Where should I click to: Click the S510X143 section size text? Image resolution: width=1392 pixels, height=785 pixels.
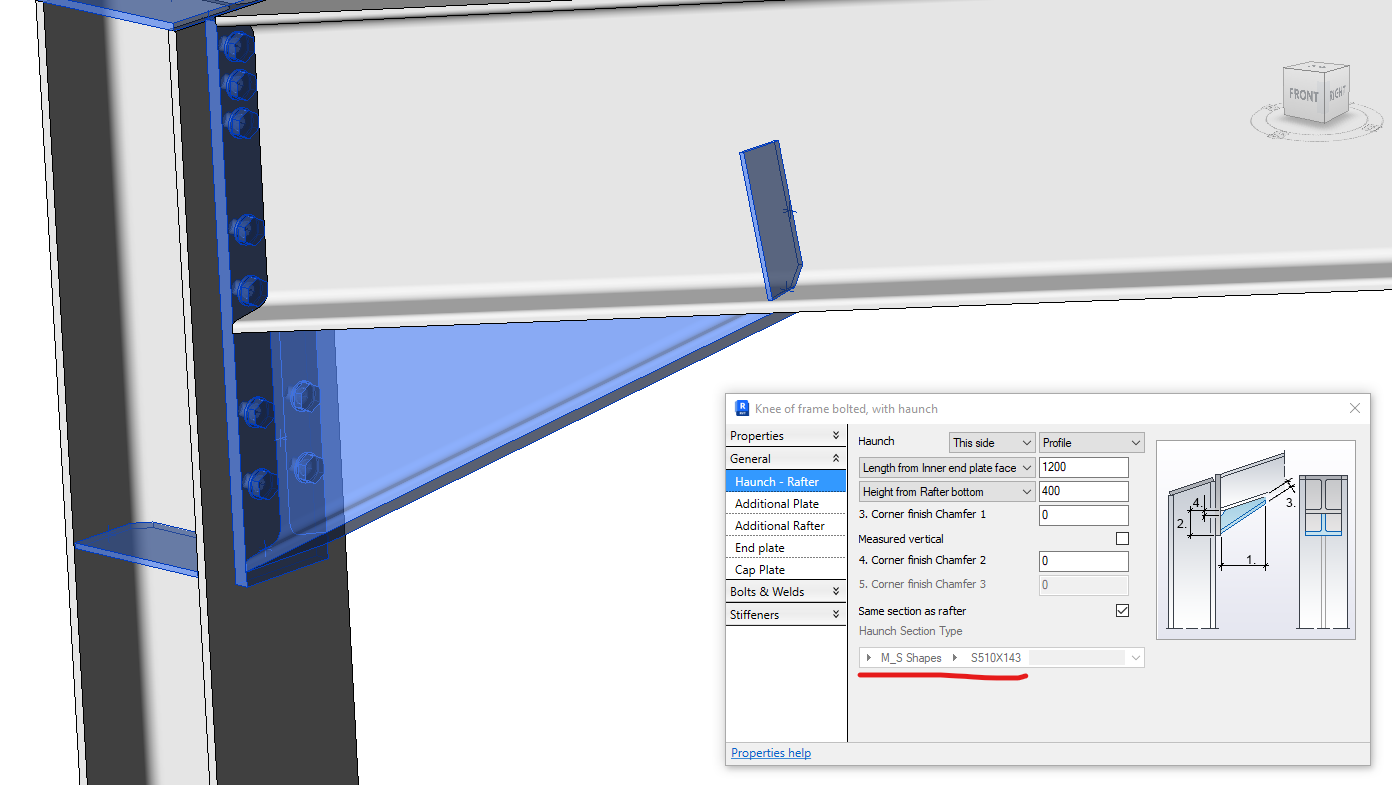pyautogui.click(x=996, y=658)
